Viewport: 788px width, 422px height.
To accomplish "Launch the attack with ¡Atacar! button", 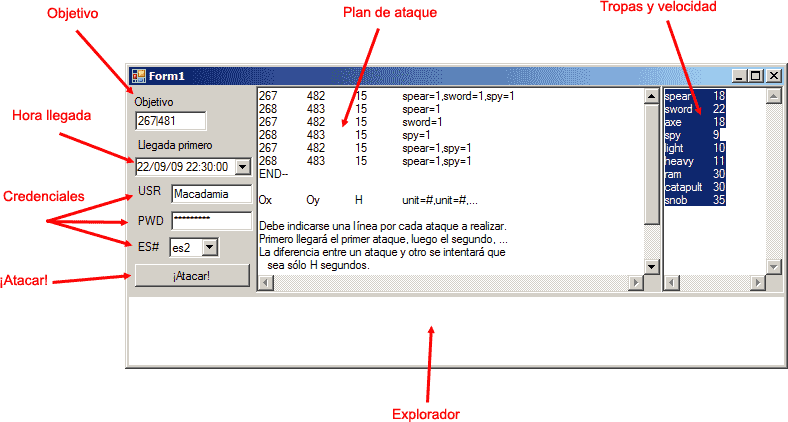I will (x=191, y=275).
